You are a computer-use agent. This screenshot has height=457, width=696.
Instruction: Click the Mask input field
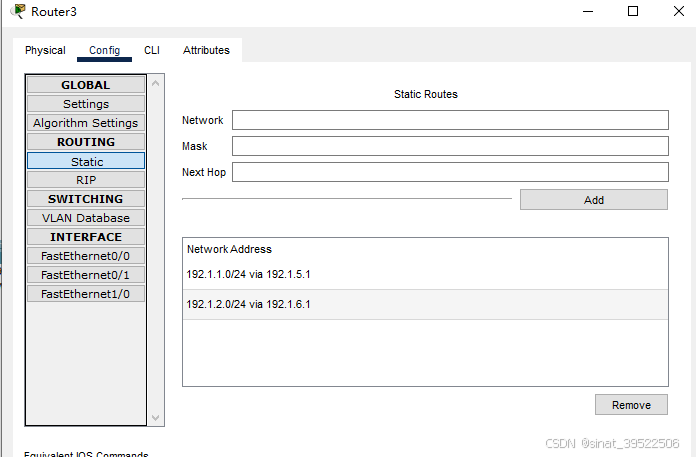click(450, 146)
